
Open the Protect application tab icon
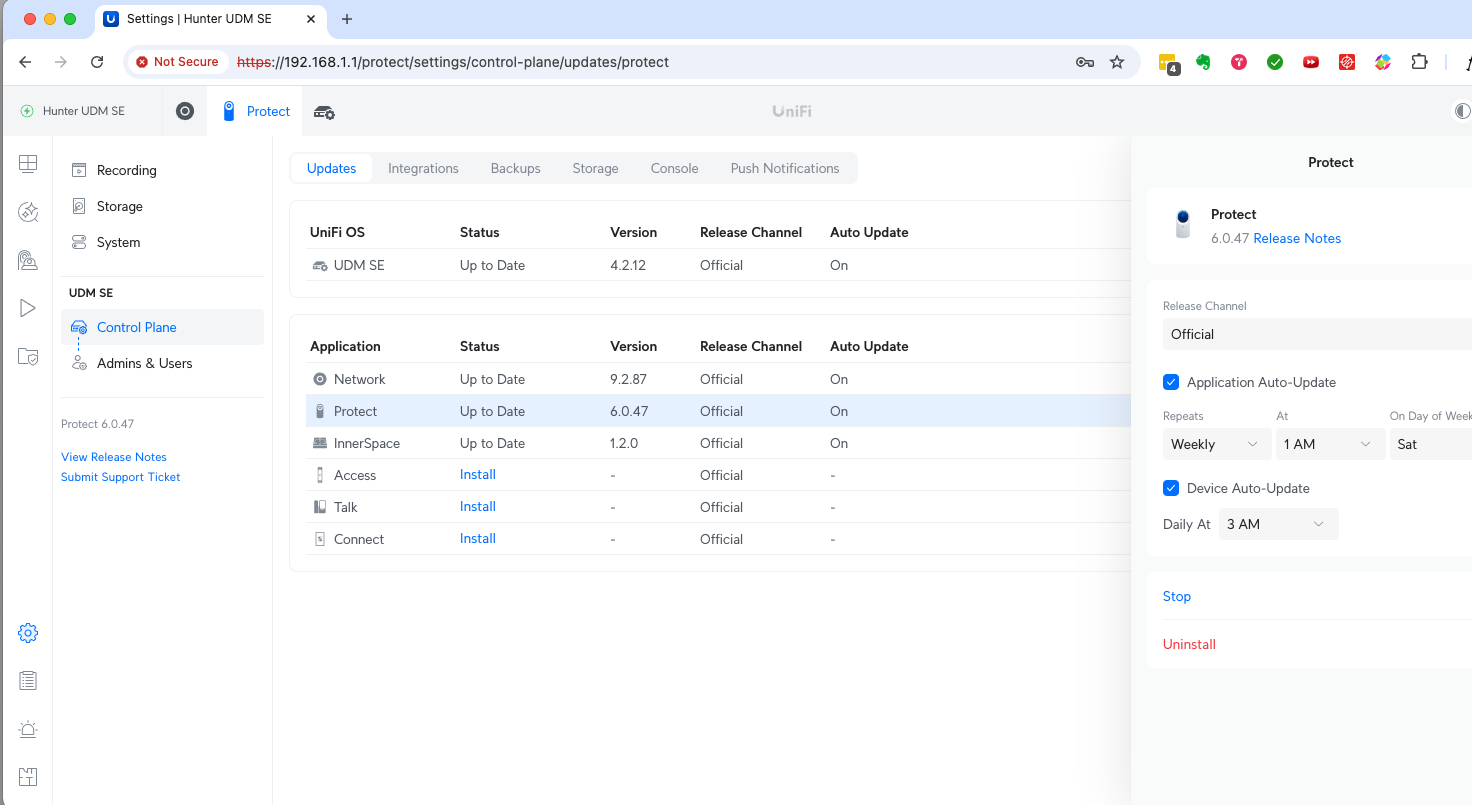pyautogui.click(x=229, y=111)
